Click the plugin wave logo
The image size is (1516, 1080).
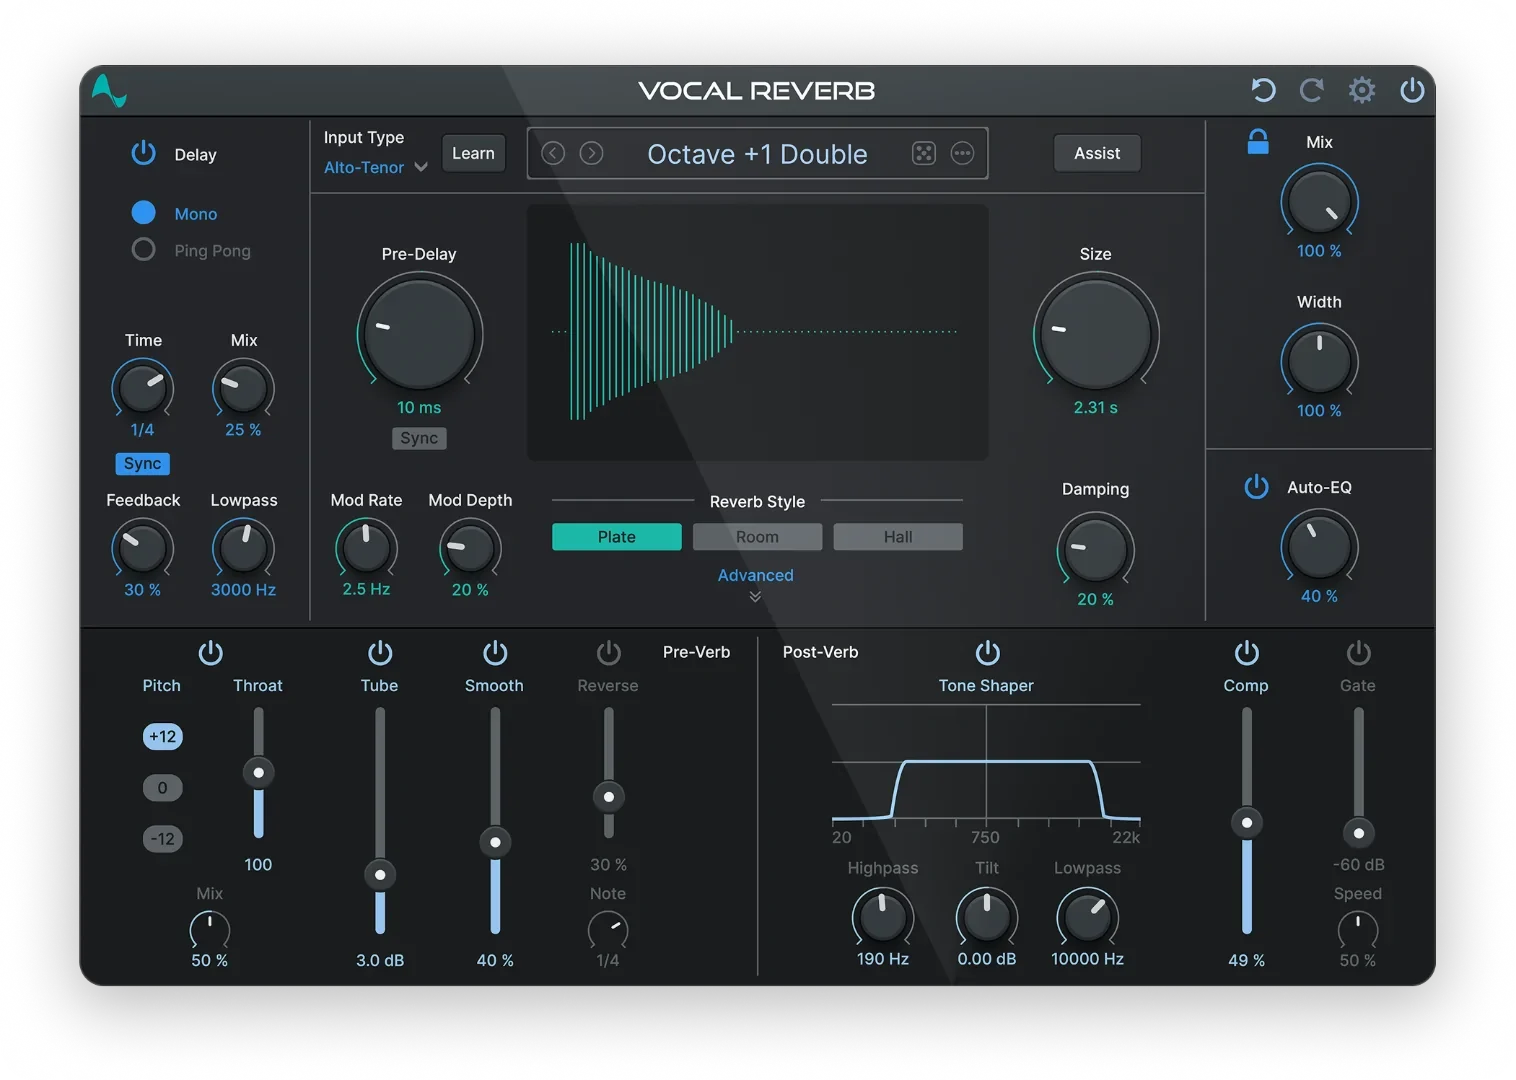(109, 91)
